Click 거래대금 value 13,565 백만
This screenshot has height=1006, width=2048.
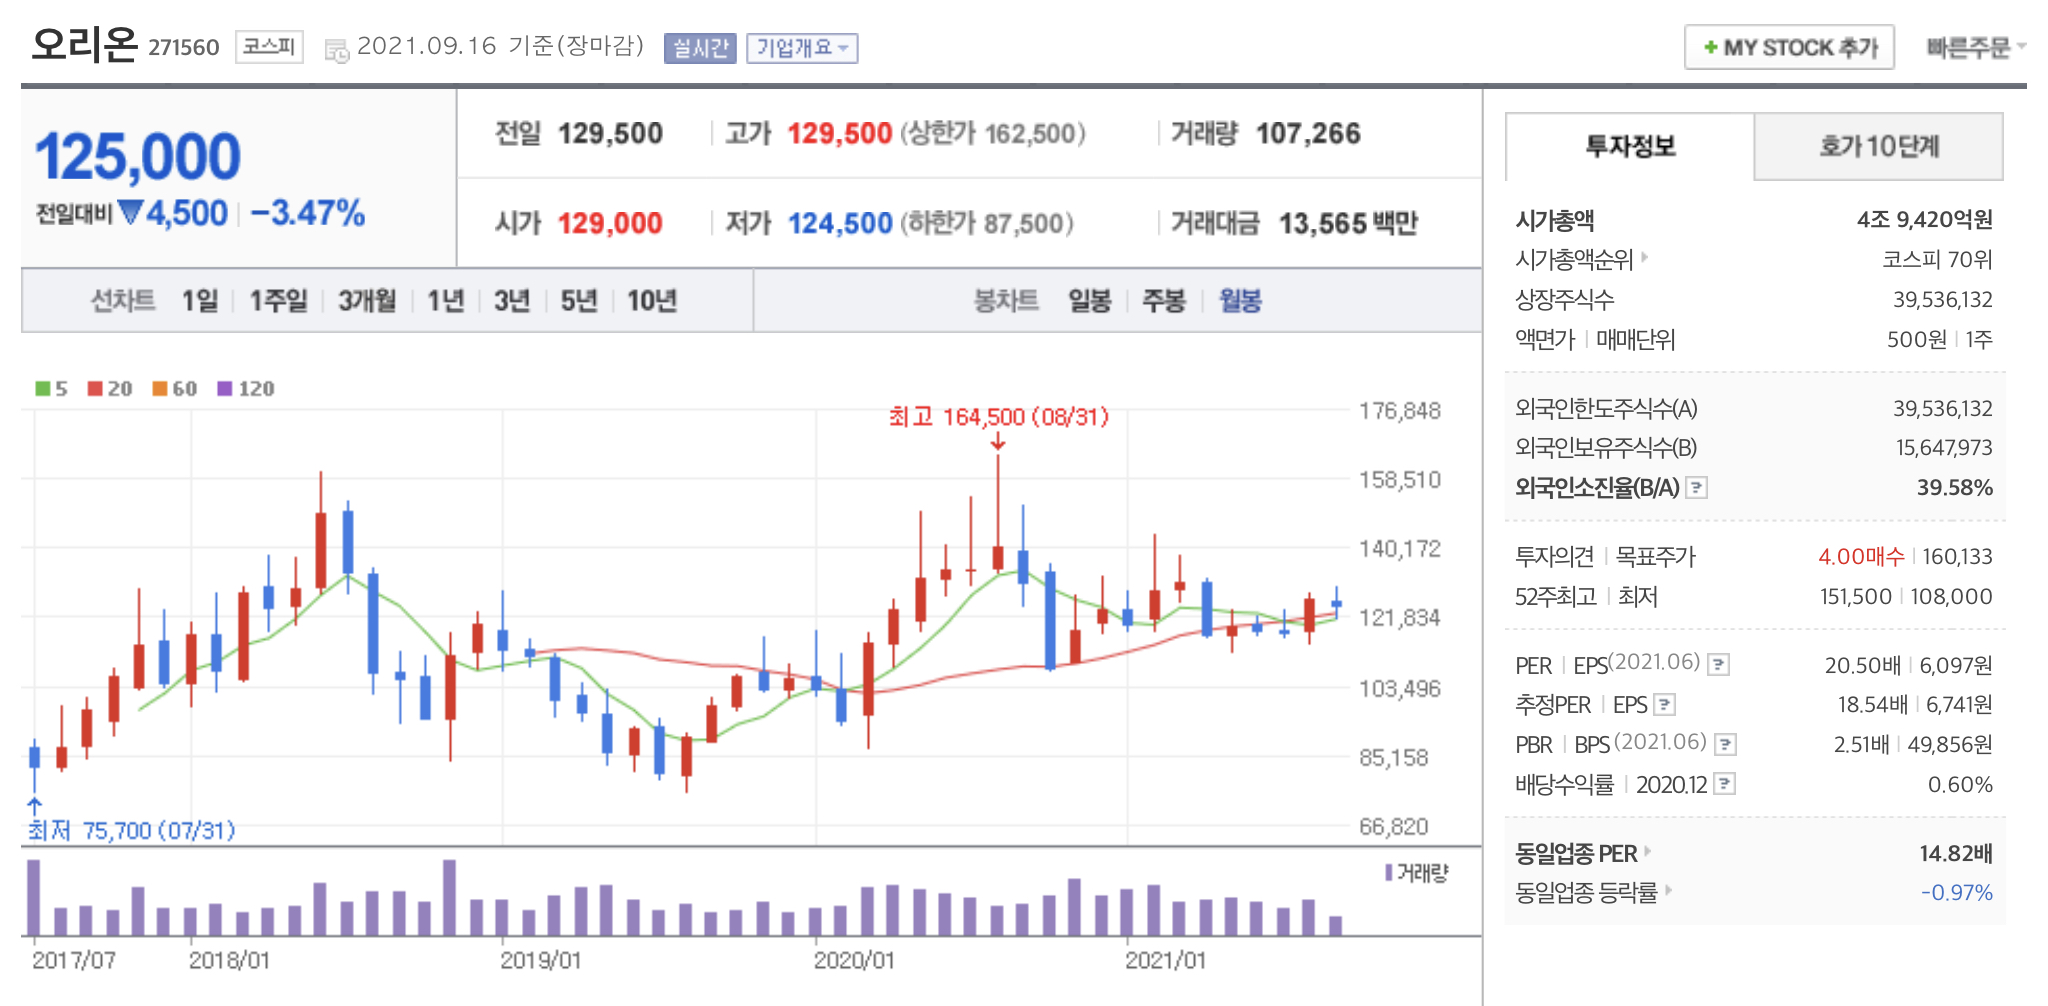click(1348, 223)
